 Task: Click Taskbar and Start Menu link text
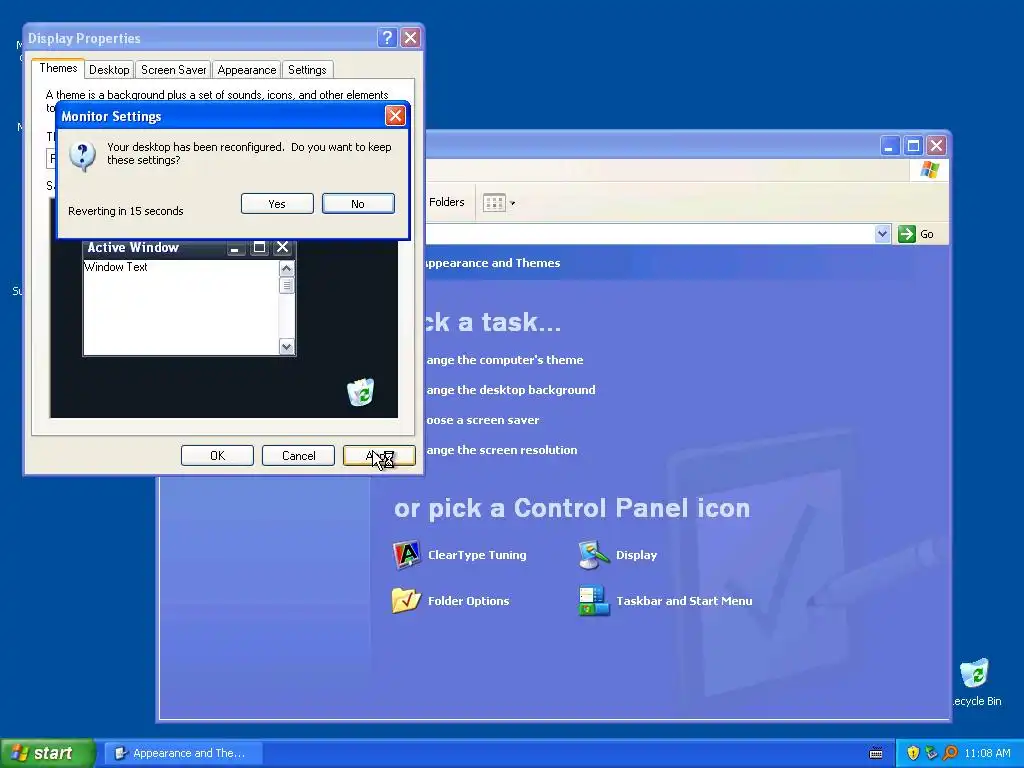click(684, 601)
